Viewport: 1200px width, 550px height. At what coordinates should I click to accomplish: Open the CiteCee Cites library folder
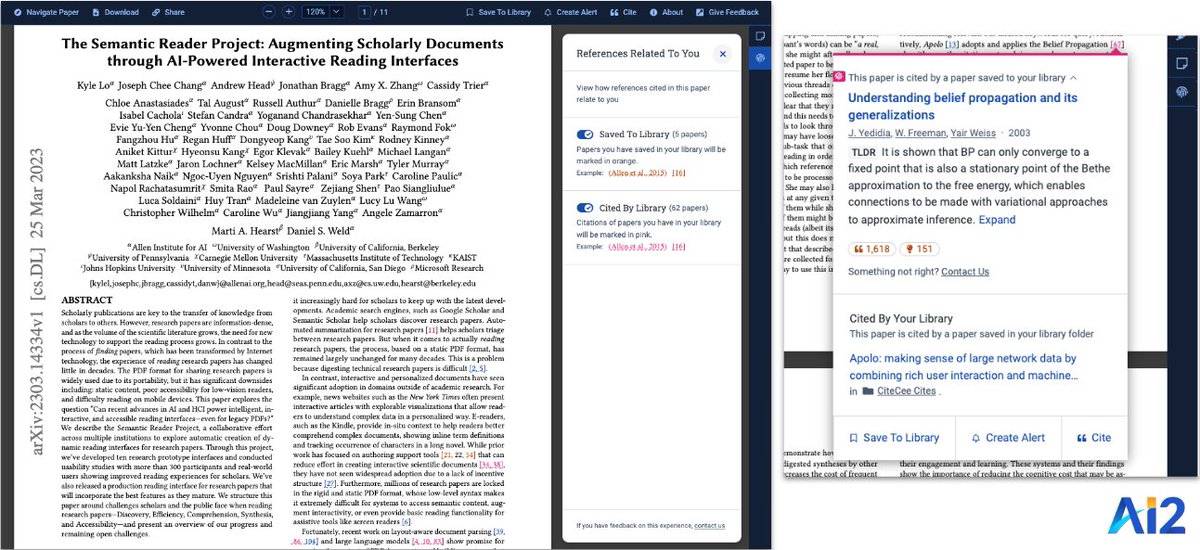point(908,392)
